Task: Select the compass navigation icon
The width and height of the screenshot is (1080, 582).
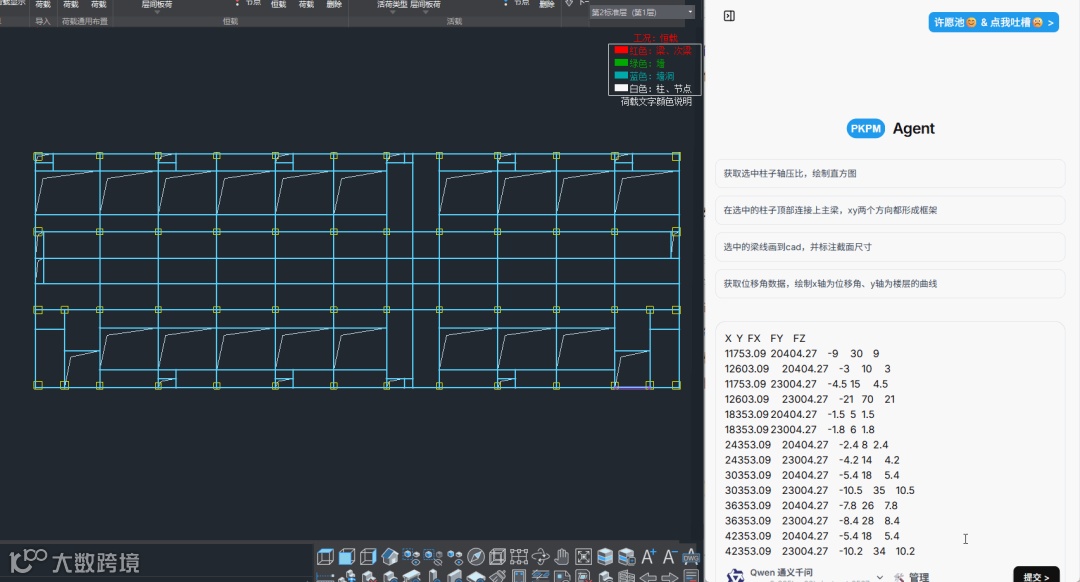Action: tap(476, 557)
